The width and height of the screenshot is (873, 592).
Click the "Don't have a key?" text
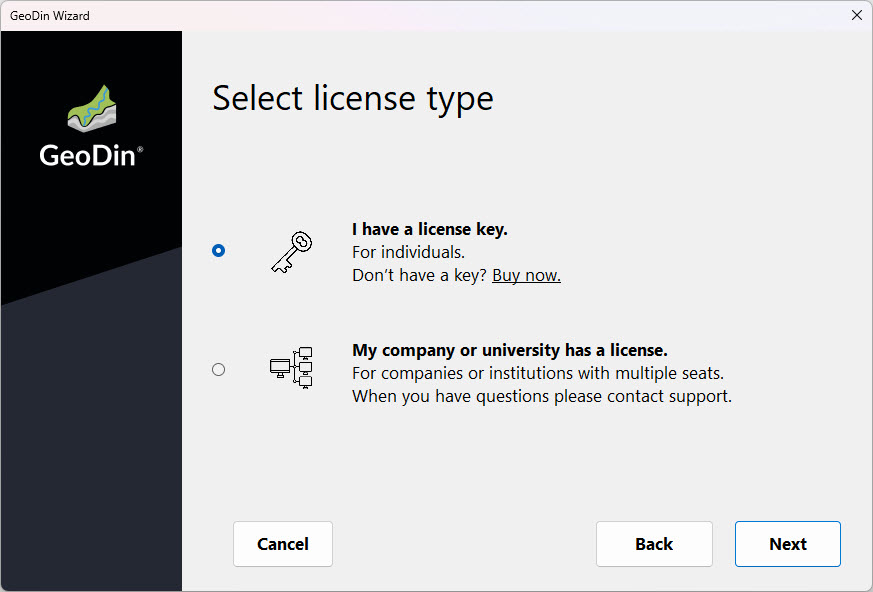pos(419,275)
